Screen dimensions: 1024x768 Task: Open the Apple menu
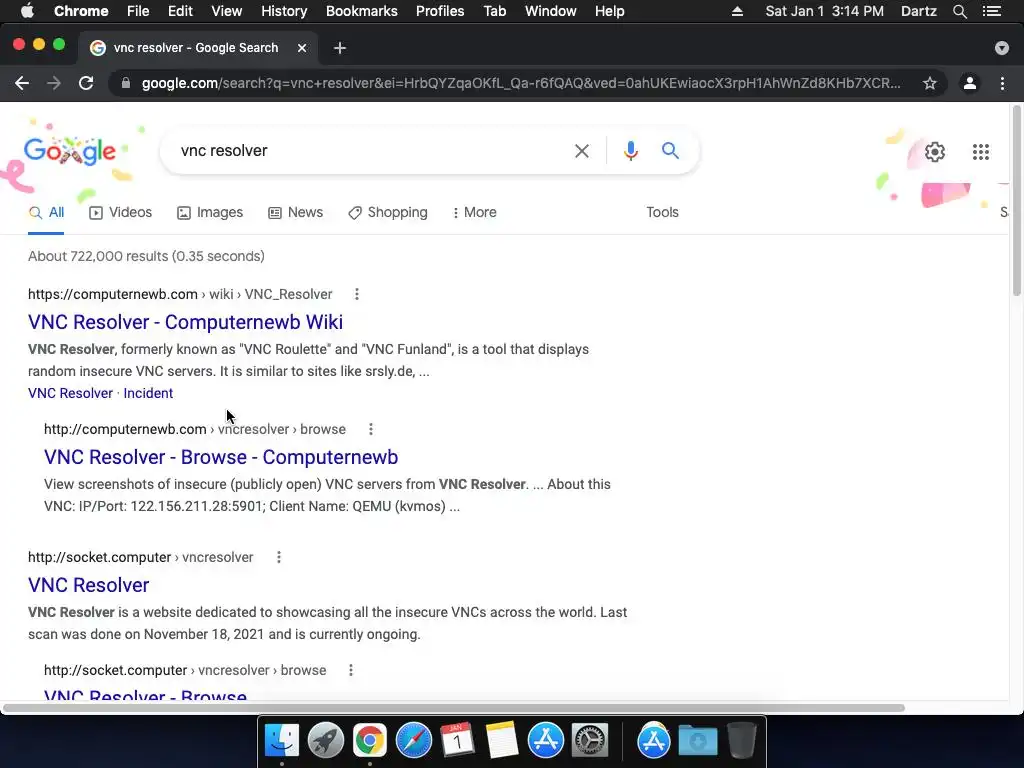[27, 11]
